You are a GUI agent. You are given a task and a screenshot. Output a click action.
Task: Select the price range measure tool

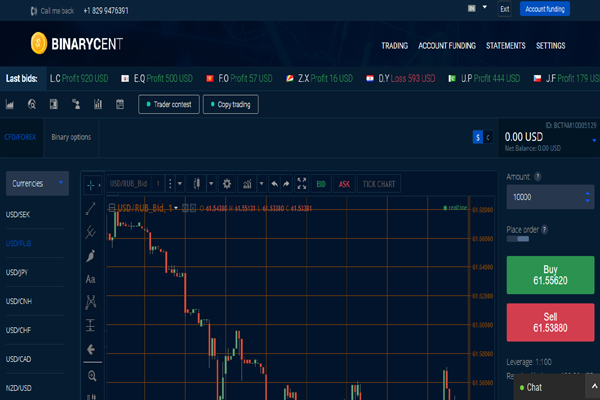(x=91, y=325)
